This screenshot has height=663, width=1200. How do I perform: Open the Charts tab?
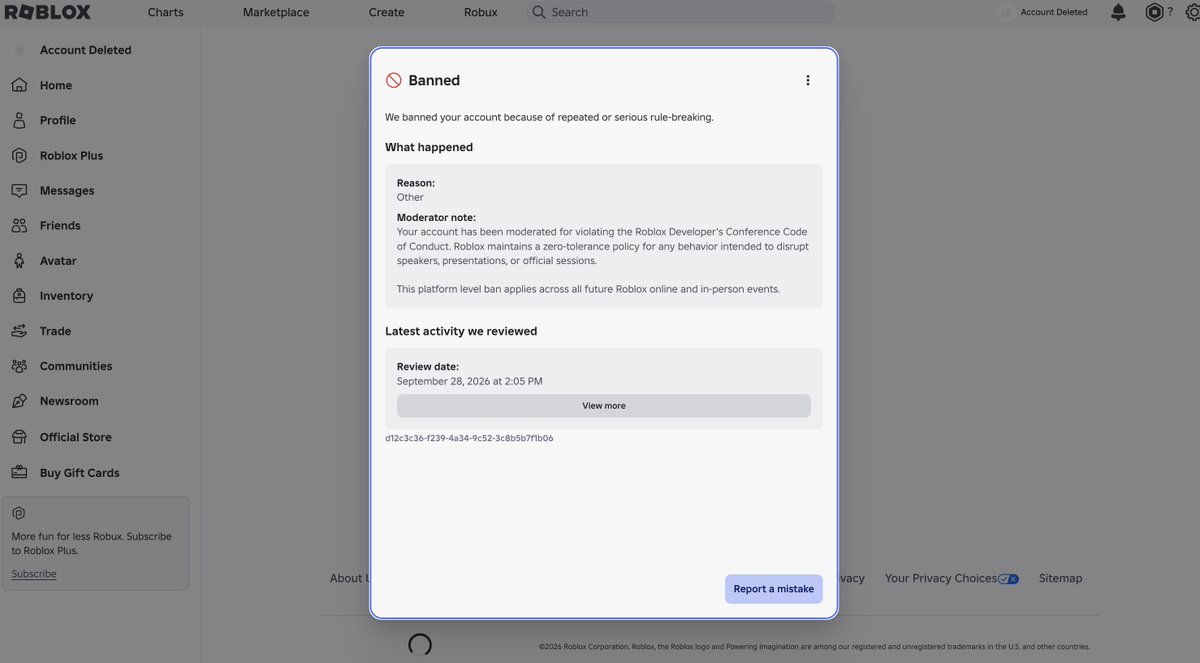165,12
